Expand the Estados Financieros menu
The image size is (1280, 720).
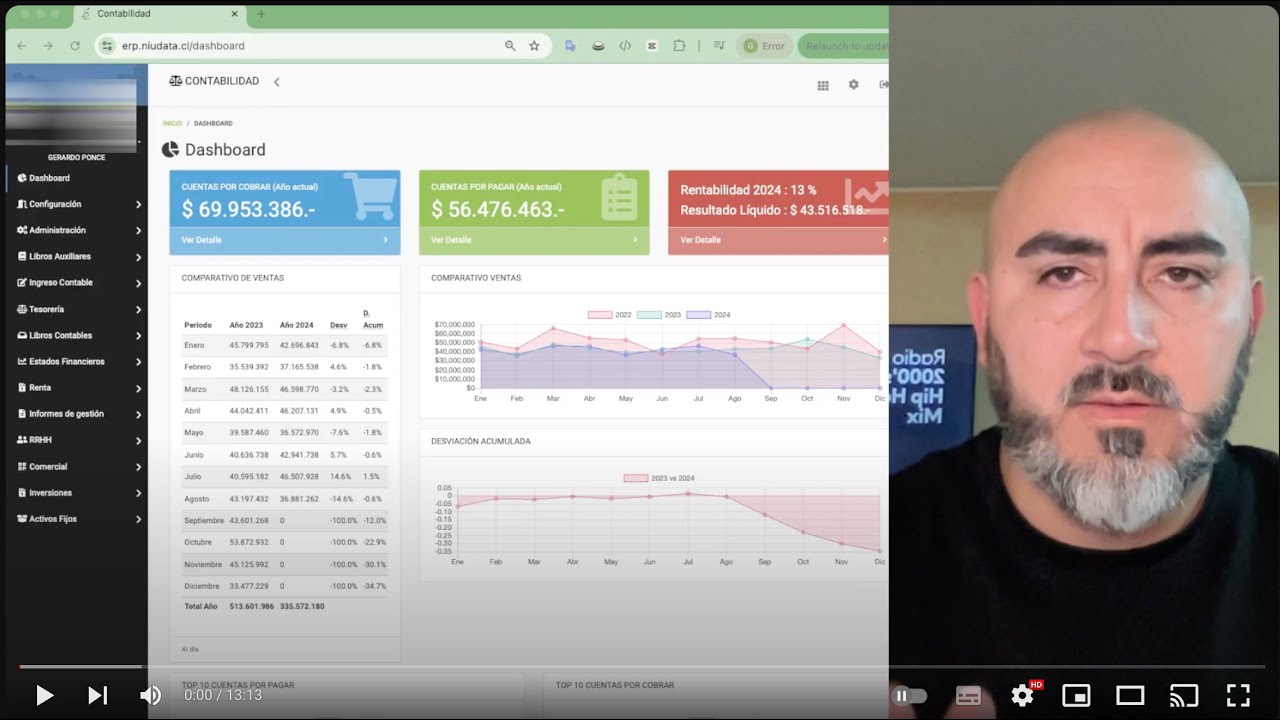76,361
